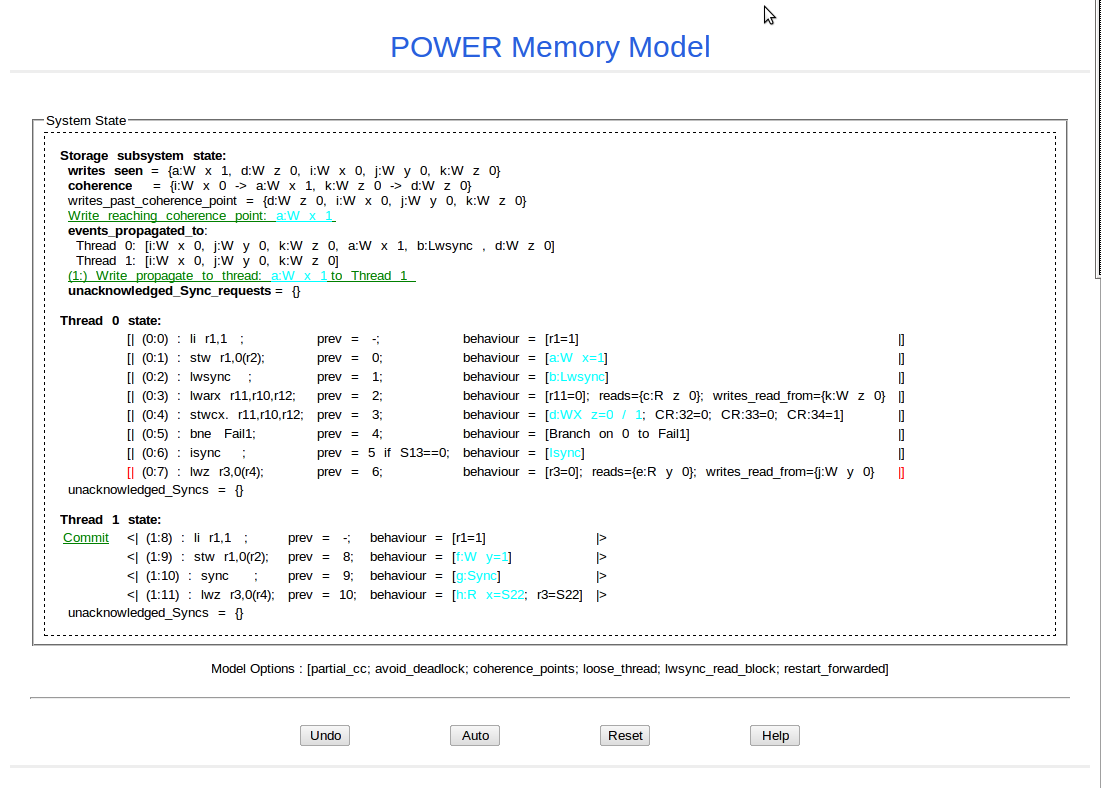Select 'f:W y=1' behaviour in Thread 1

point(482,557)
